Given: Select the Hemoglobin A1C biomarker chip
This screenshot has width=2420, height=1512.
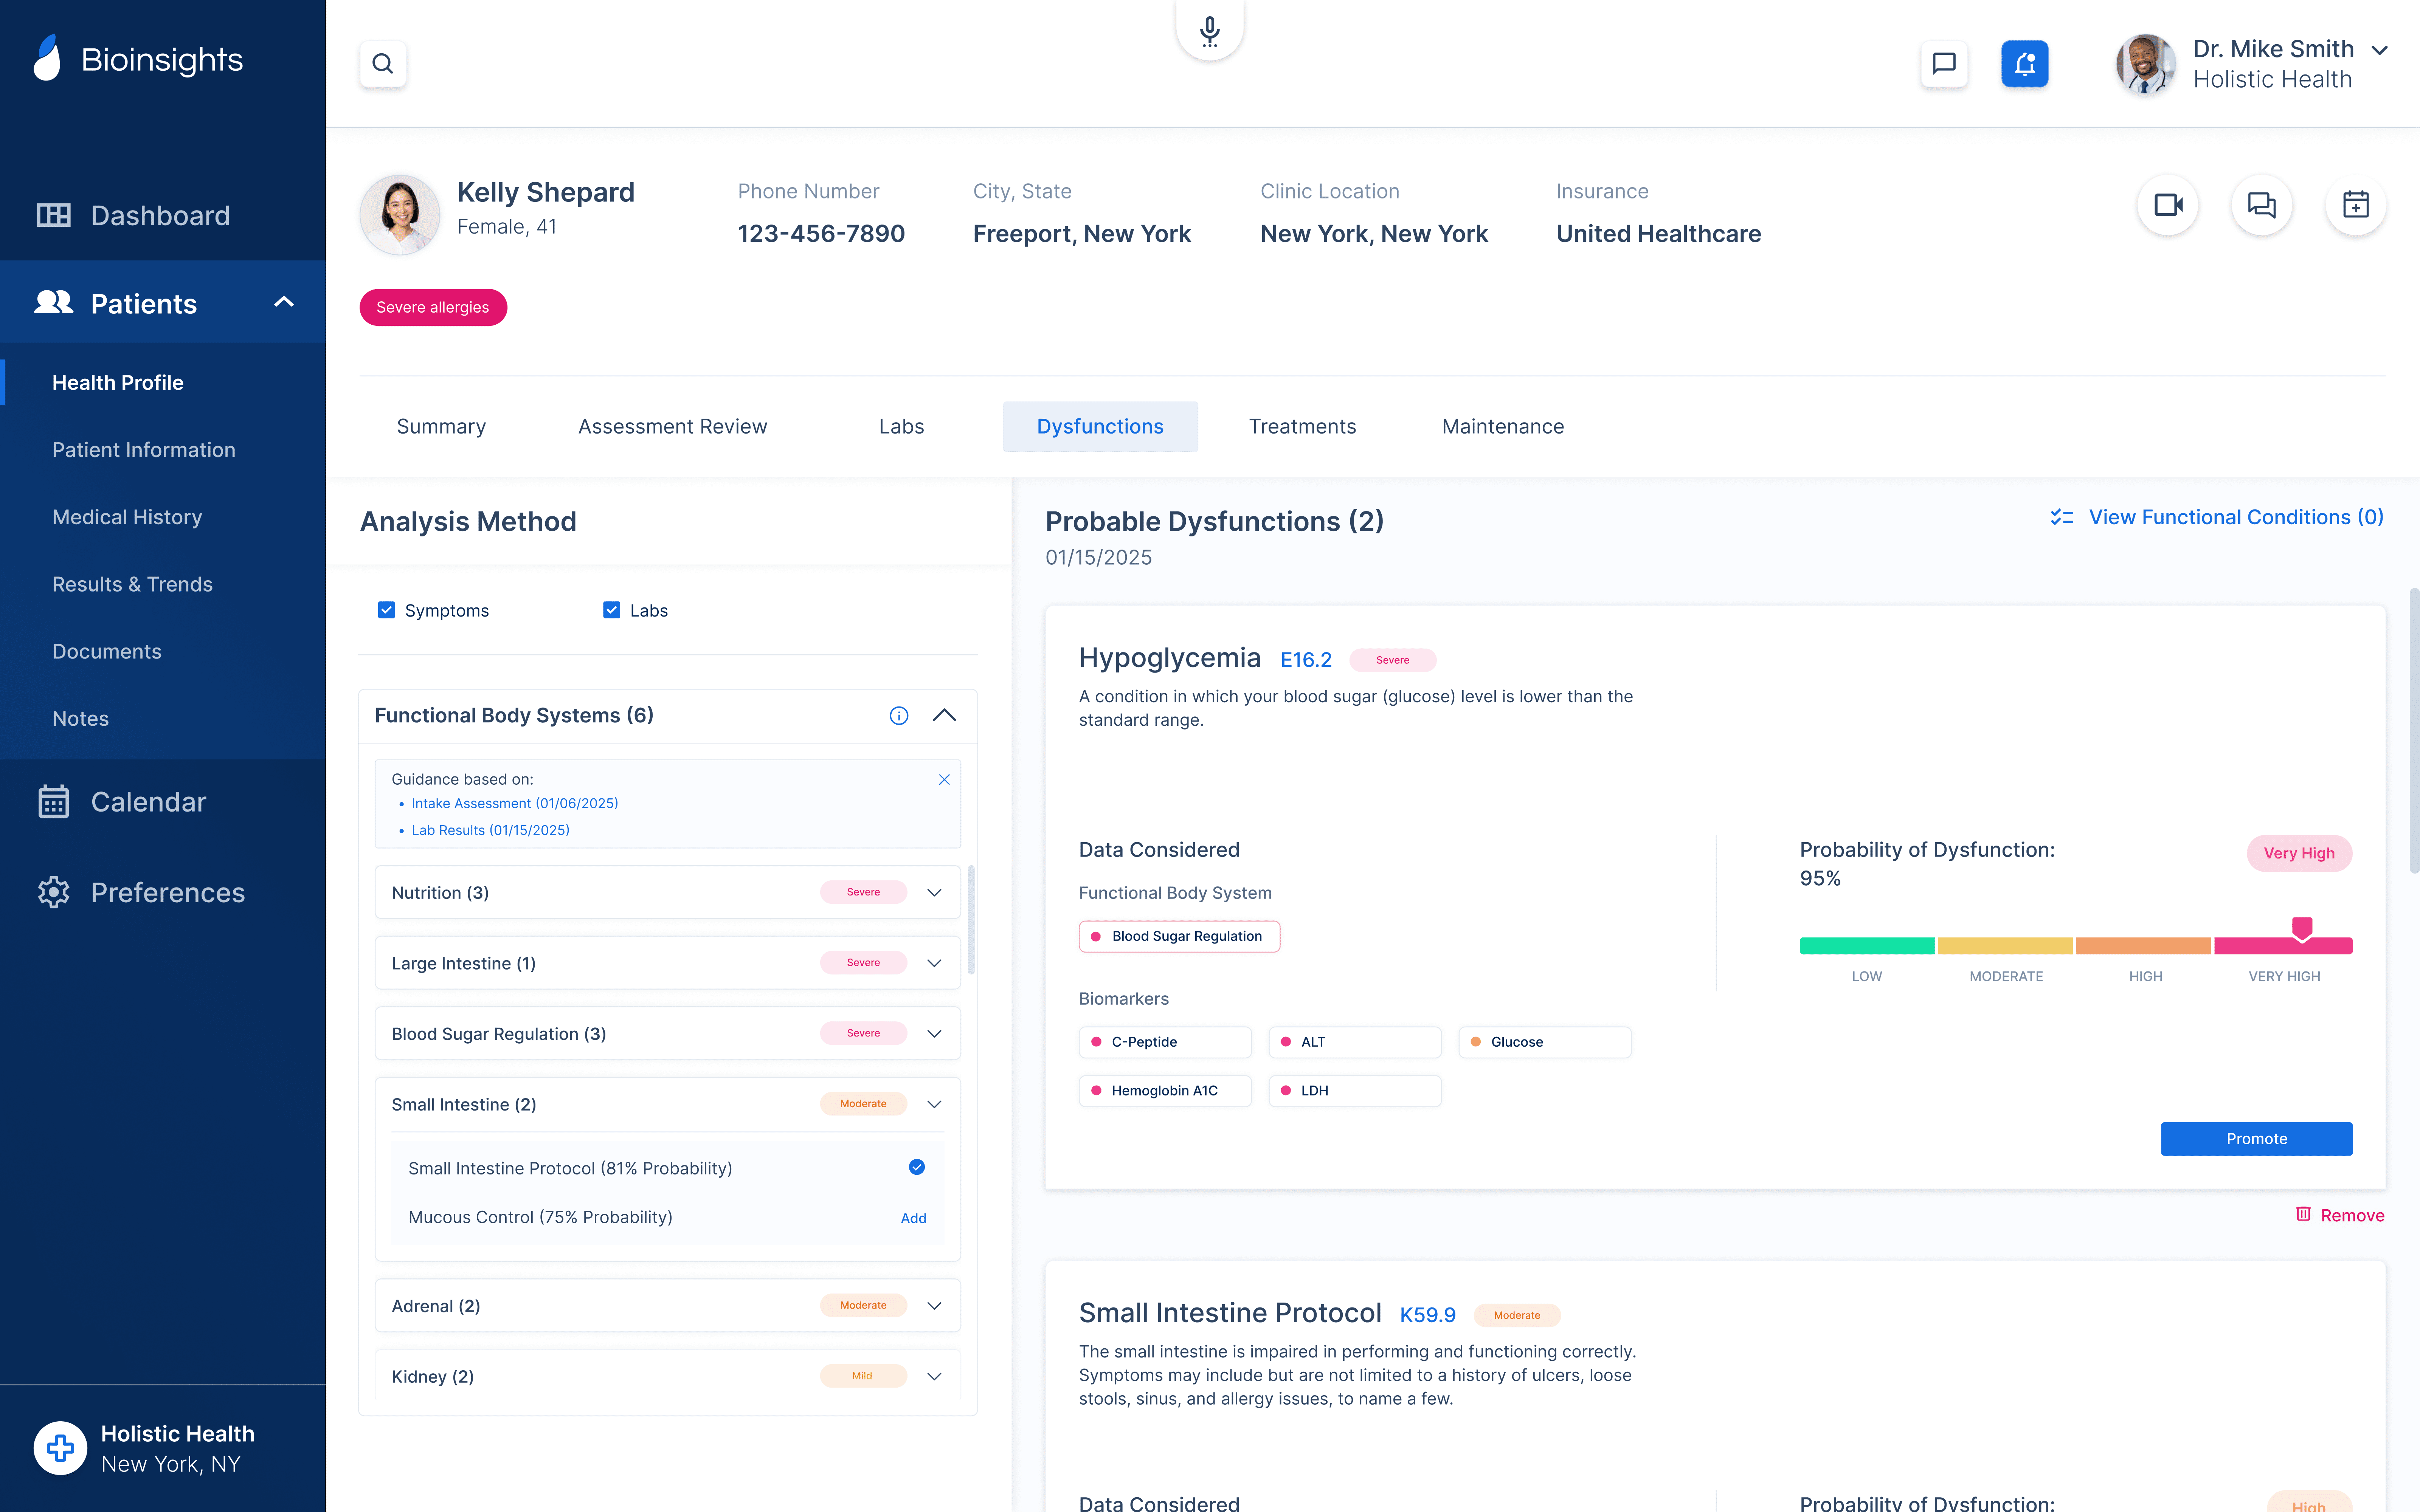Looking at the screenshot, I should tap(1165, 1091).
